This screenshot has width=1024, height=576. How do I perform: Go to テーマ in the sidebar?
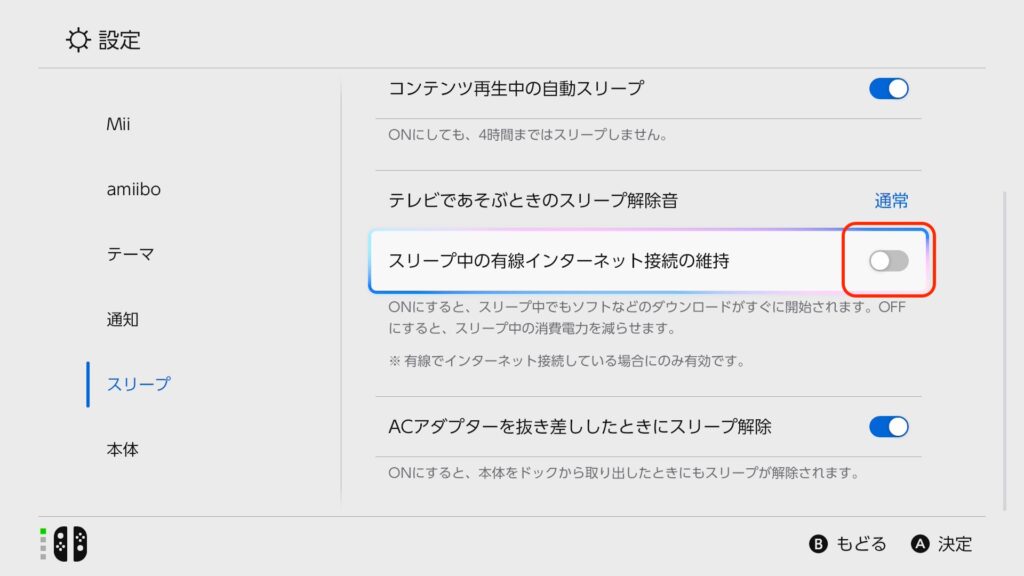130,254
